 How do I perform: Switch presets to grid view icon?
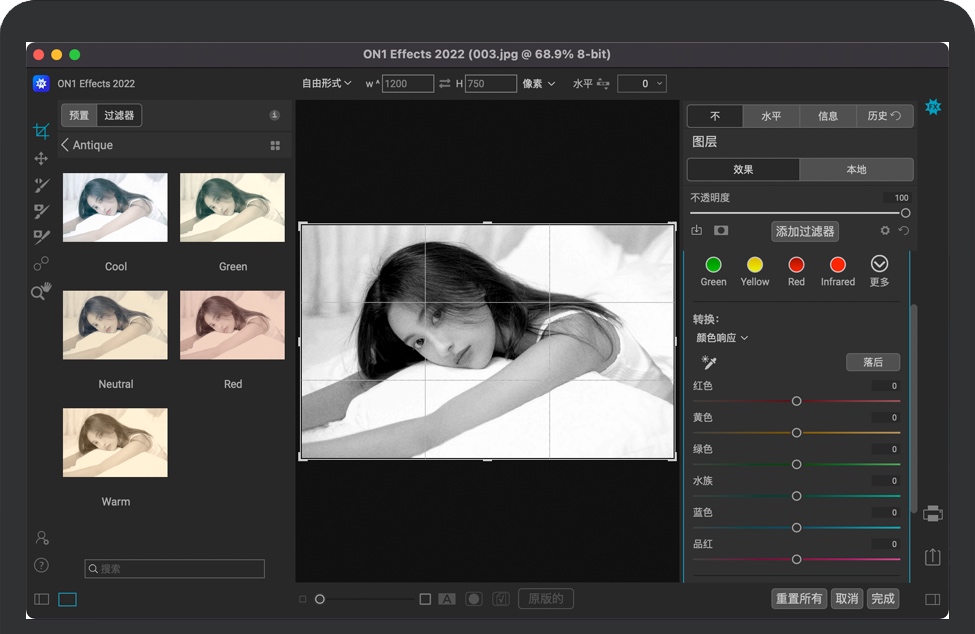pyautogui.click(x=275, y=146)
